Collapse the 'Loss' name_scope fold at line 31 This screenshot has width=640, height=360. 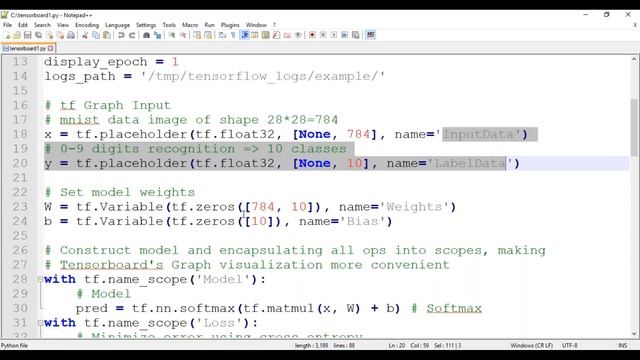coord(40,323)
